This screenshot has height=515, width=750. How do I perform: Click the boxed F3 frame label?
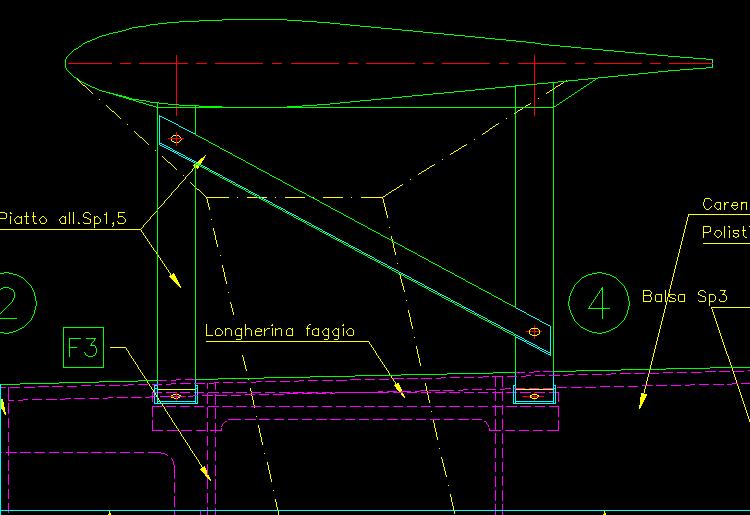pyautogui.click(x=83, y=349)
